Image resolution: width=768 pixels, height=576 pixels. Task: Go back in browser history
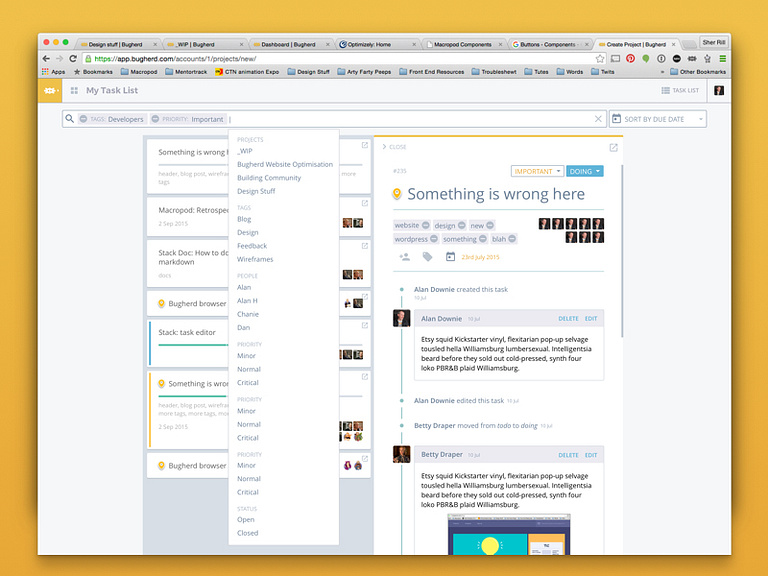[46, 58]
